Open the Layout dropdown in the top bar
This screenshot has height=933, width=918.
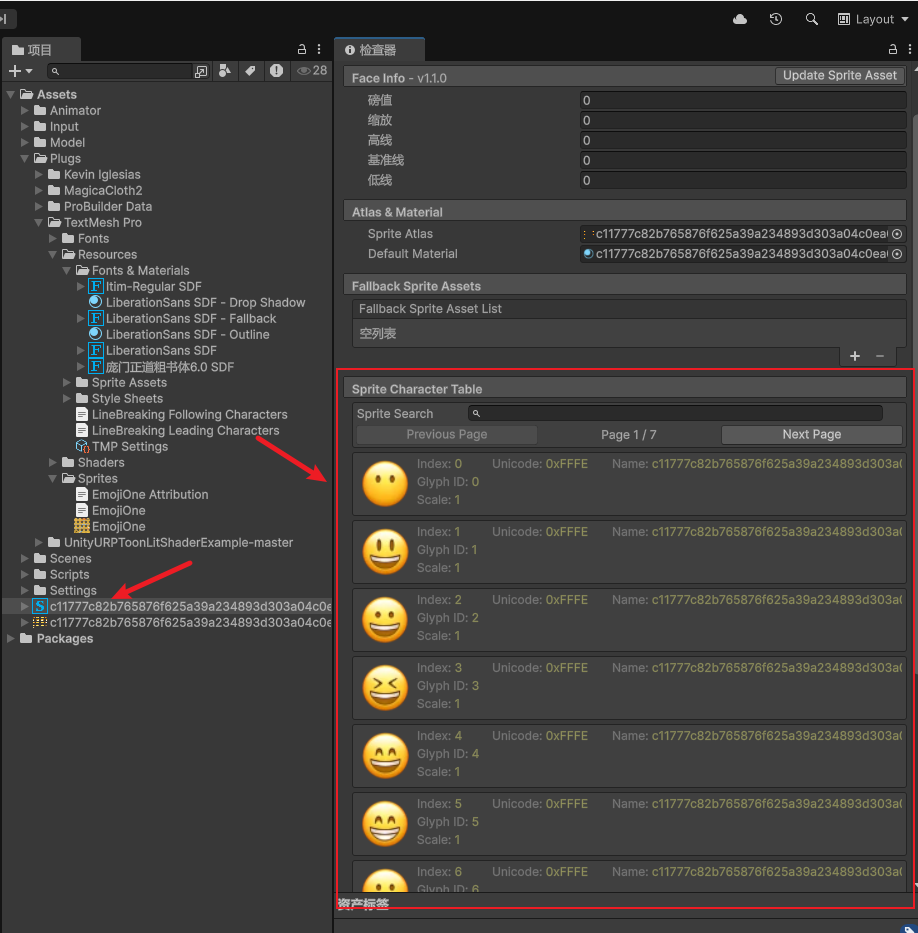pos(871,19)
